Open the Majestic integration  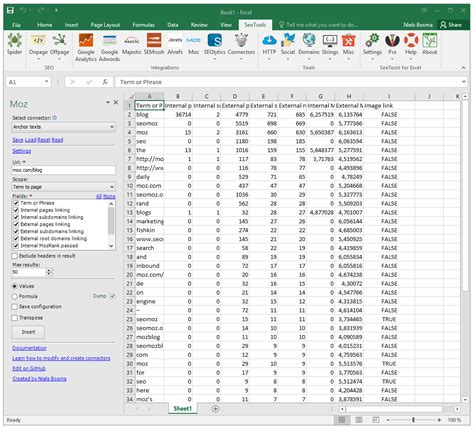point(132,44)
